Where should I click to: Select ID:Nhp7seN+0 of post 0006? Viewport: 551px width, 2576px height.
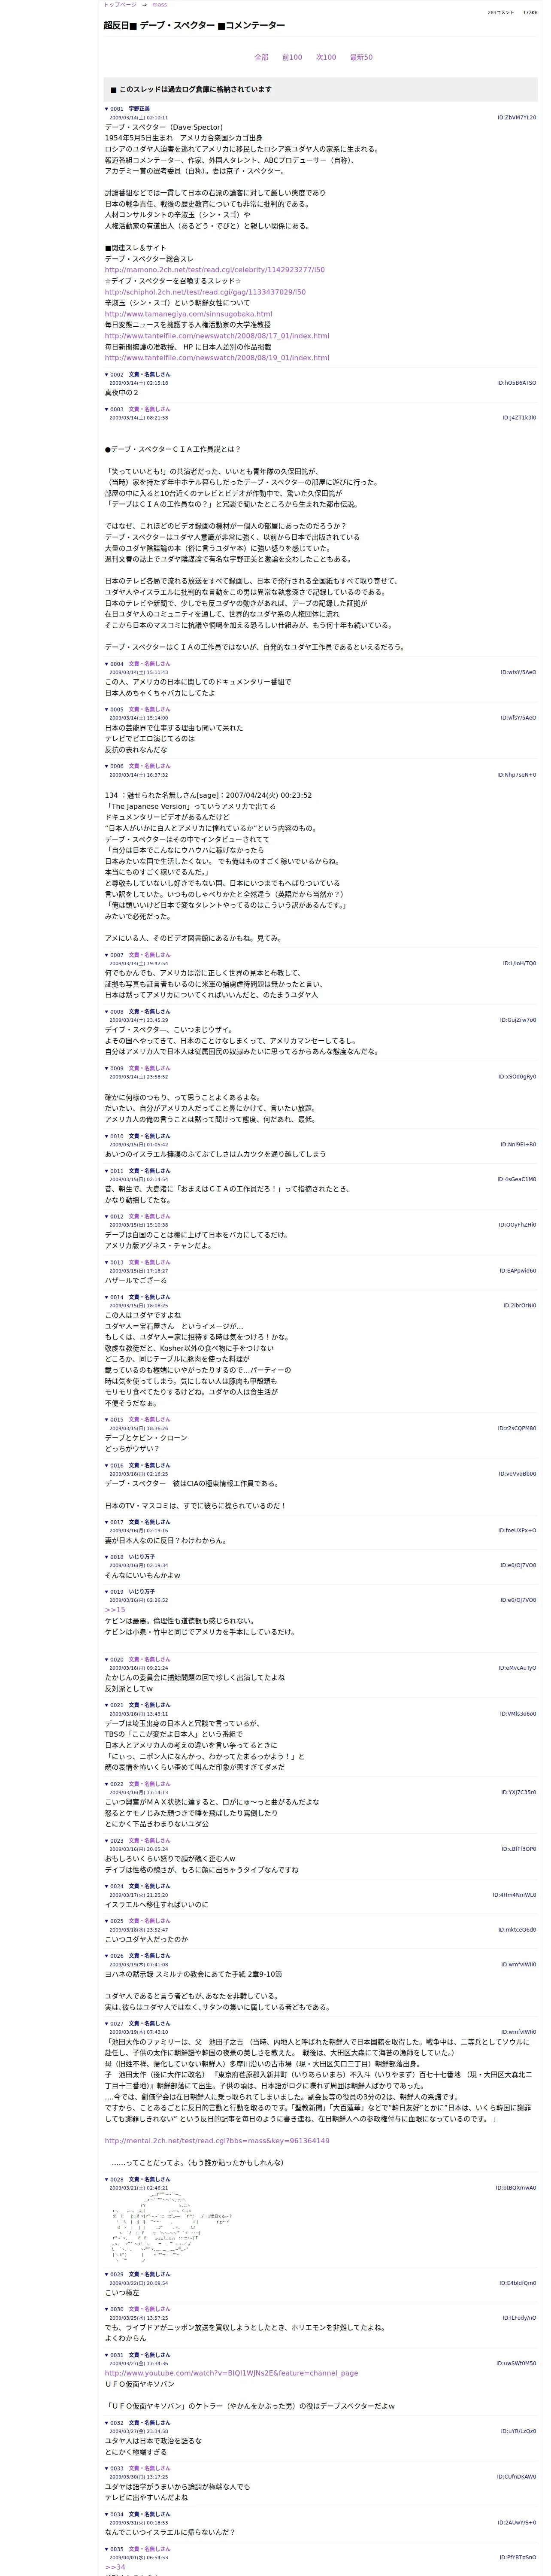tap(517, 775)
